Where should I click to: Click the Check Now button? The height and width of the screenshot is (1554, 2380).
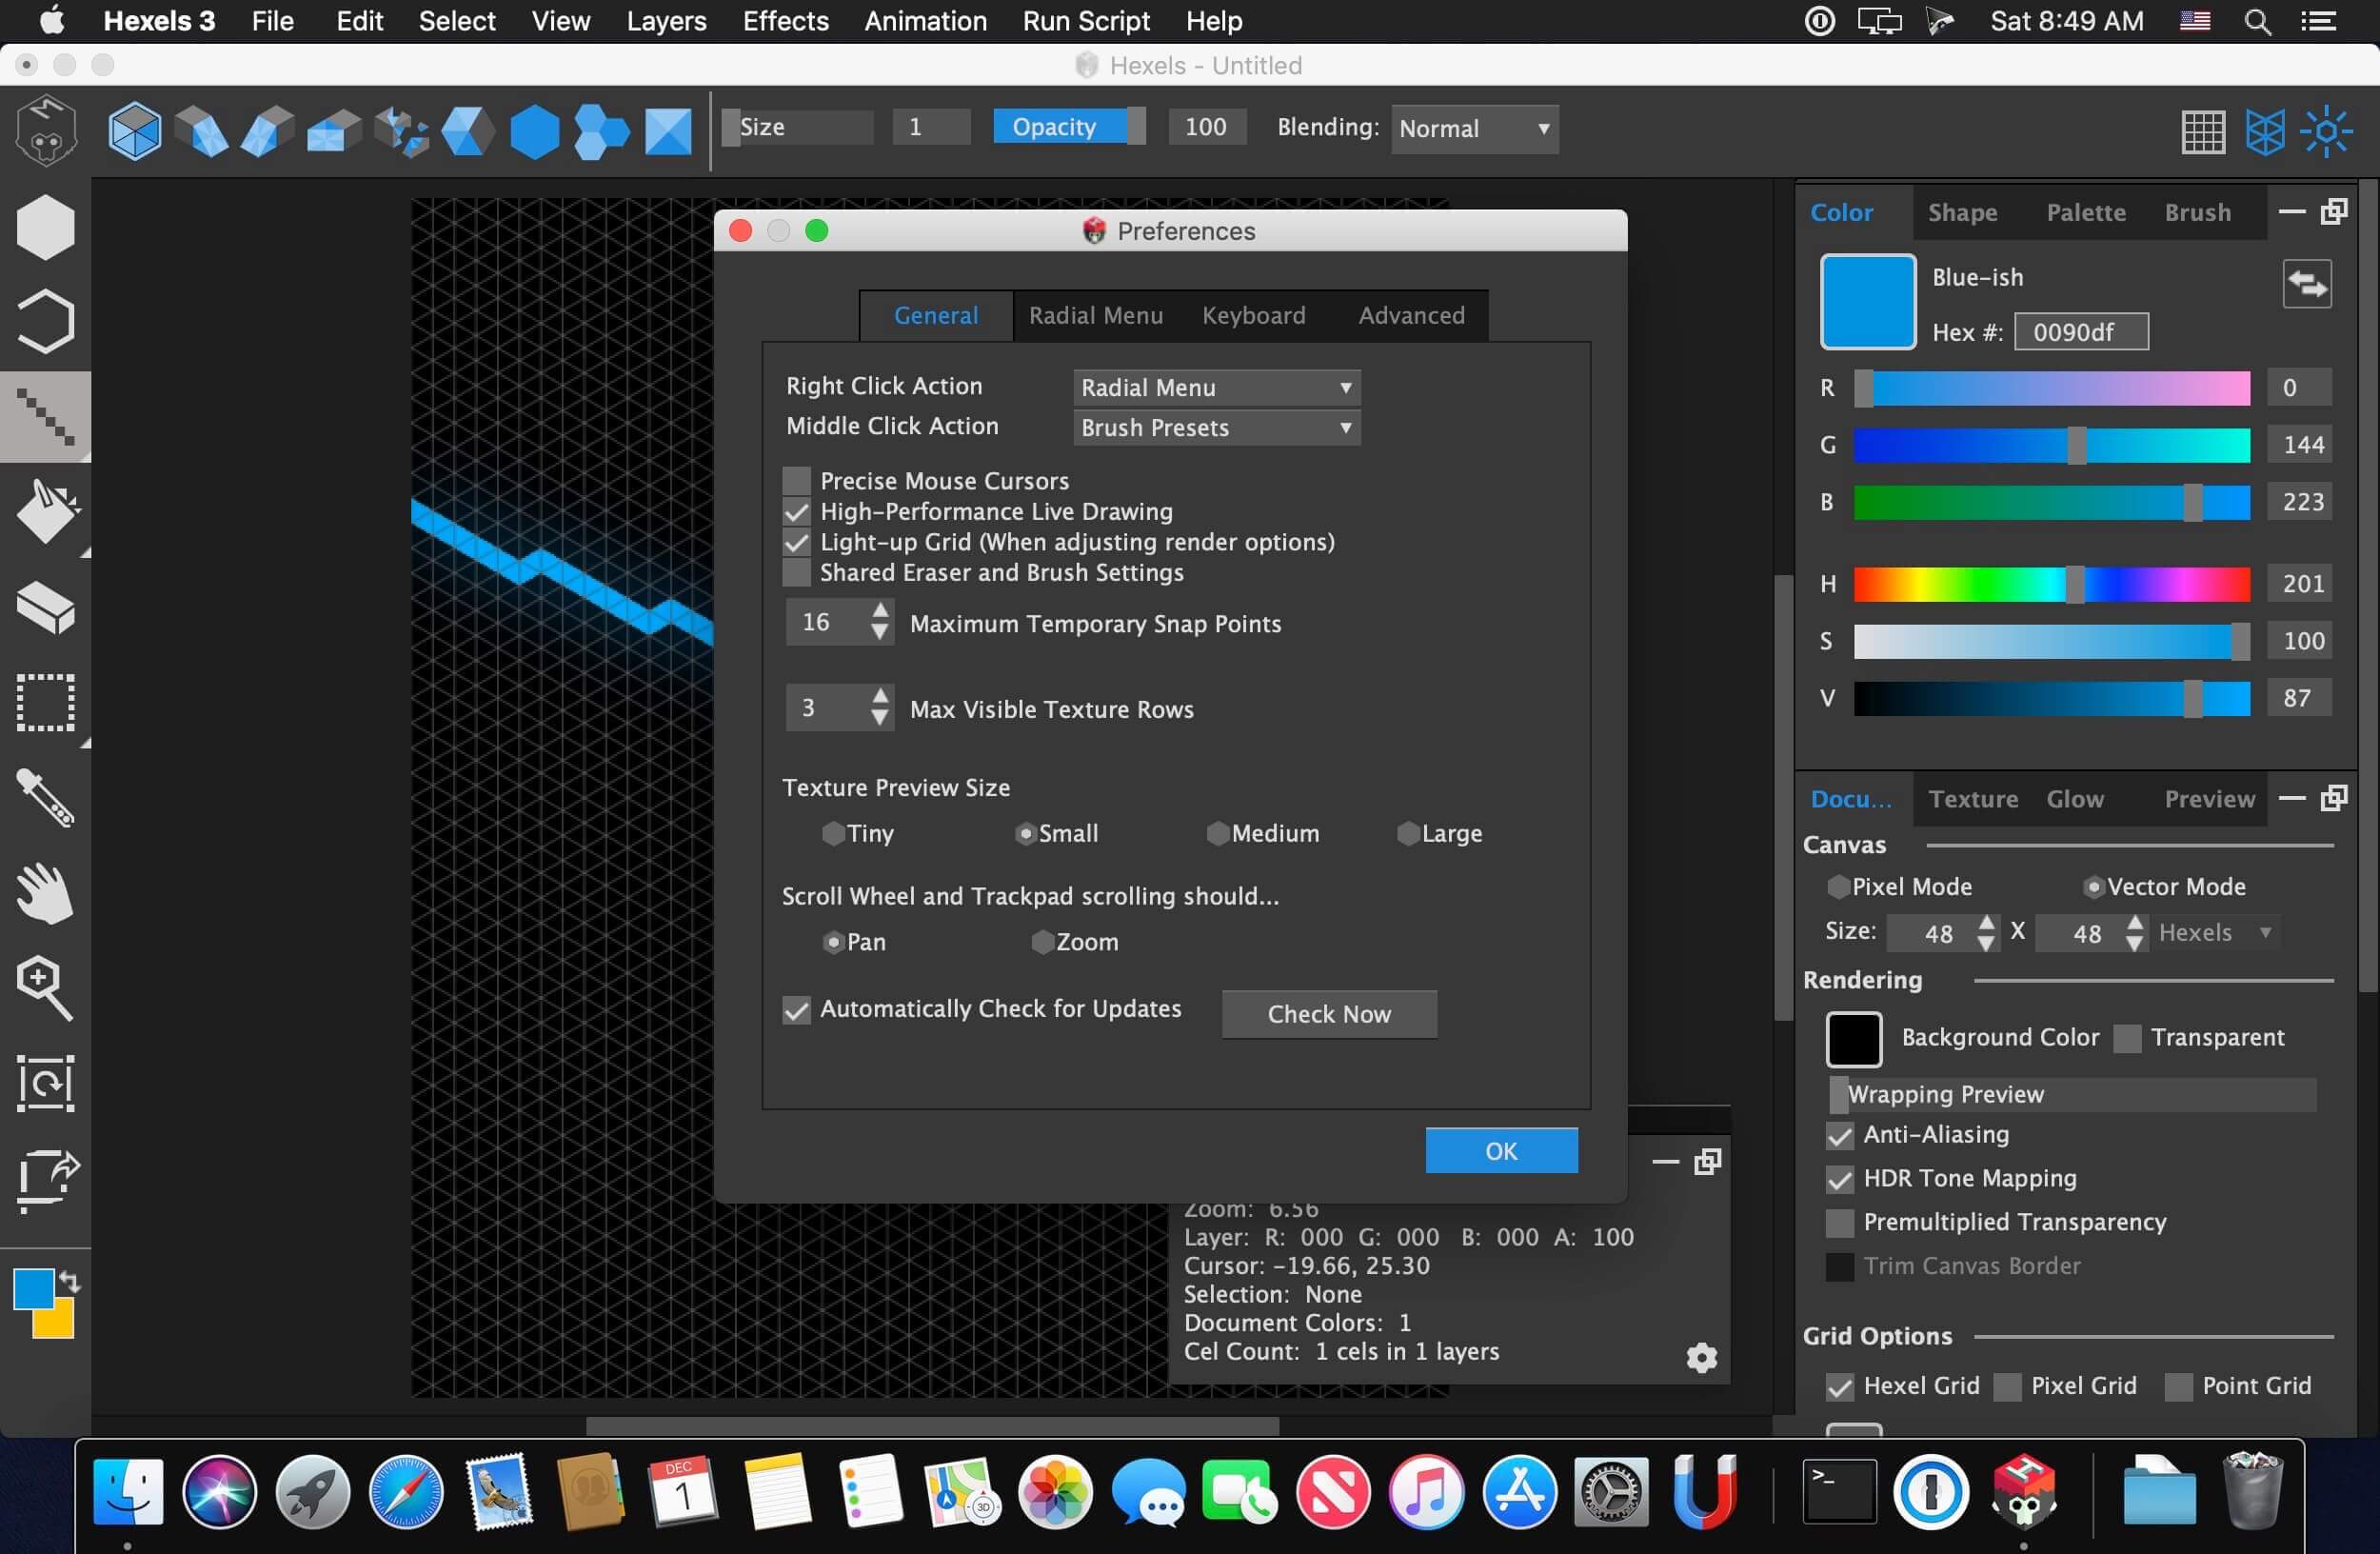pos(1329,1014)
